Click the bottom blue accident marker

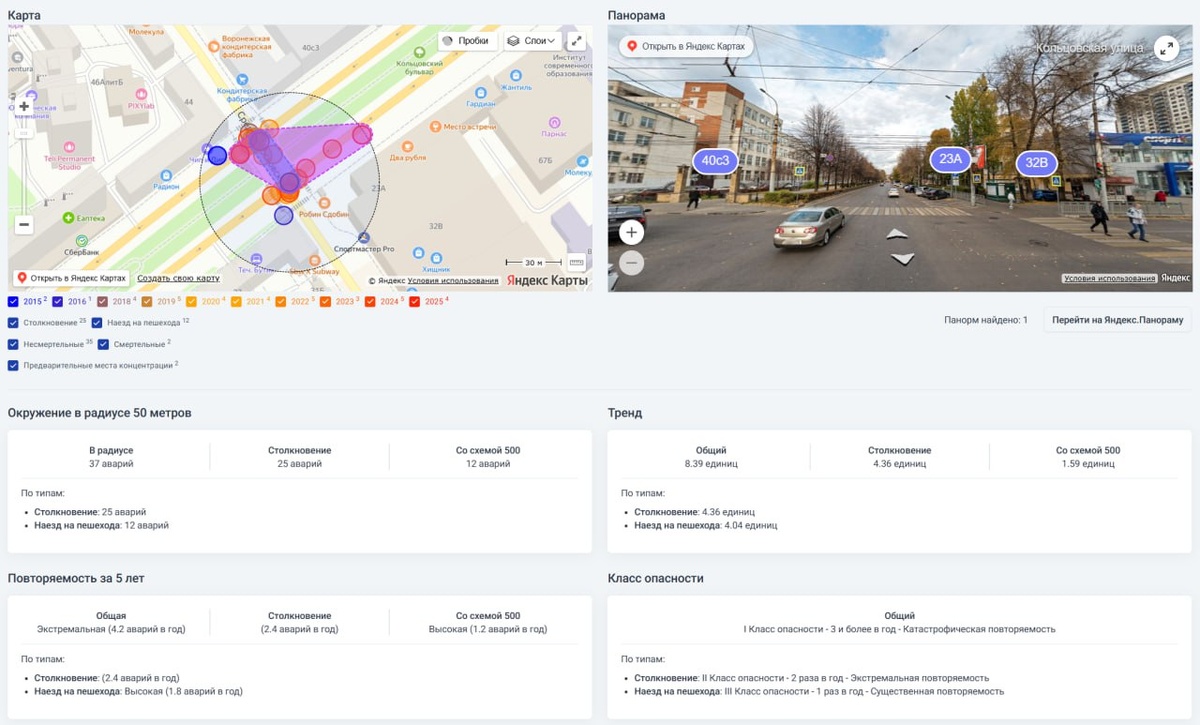(x=284, y=215)
